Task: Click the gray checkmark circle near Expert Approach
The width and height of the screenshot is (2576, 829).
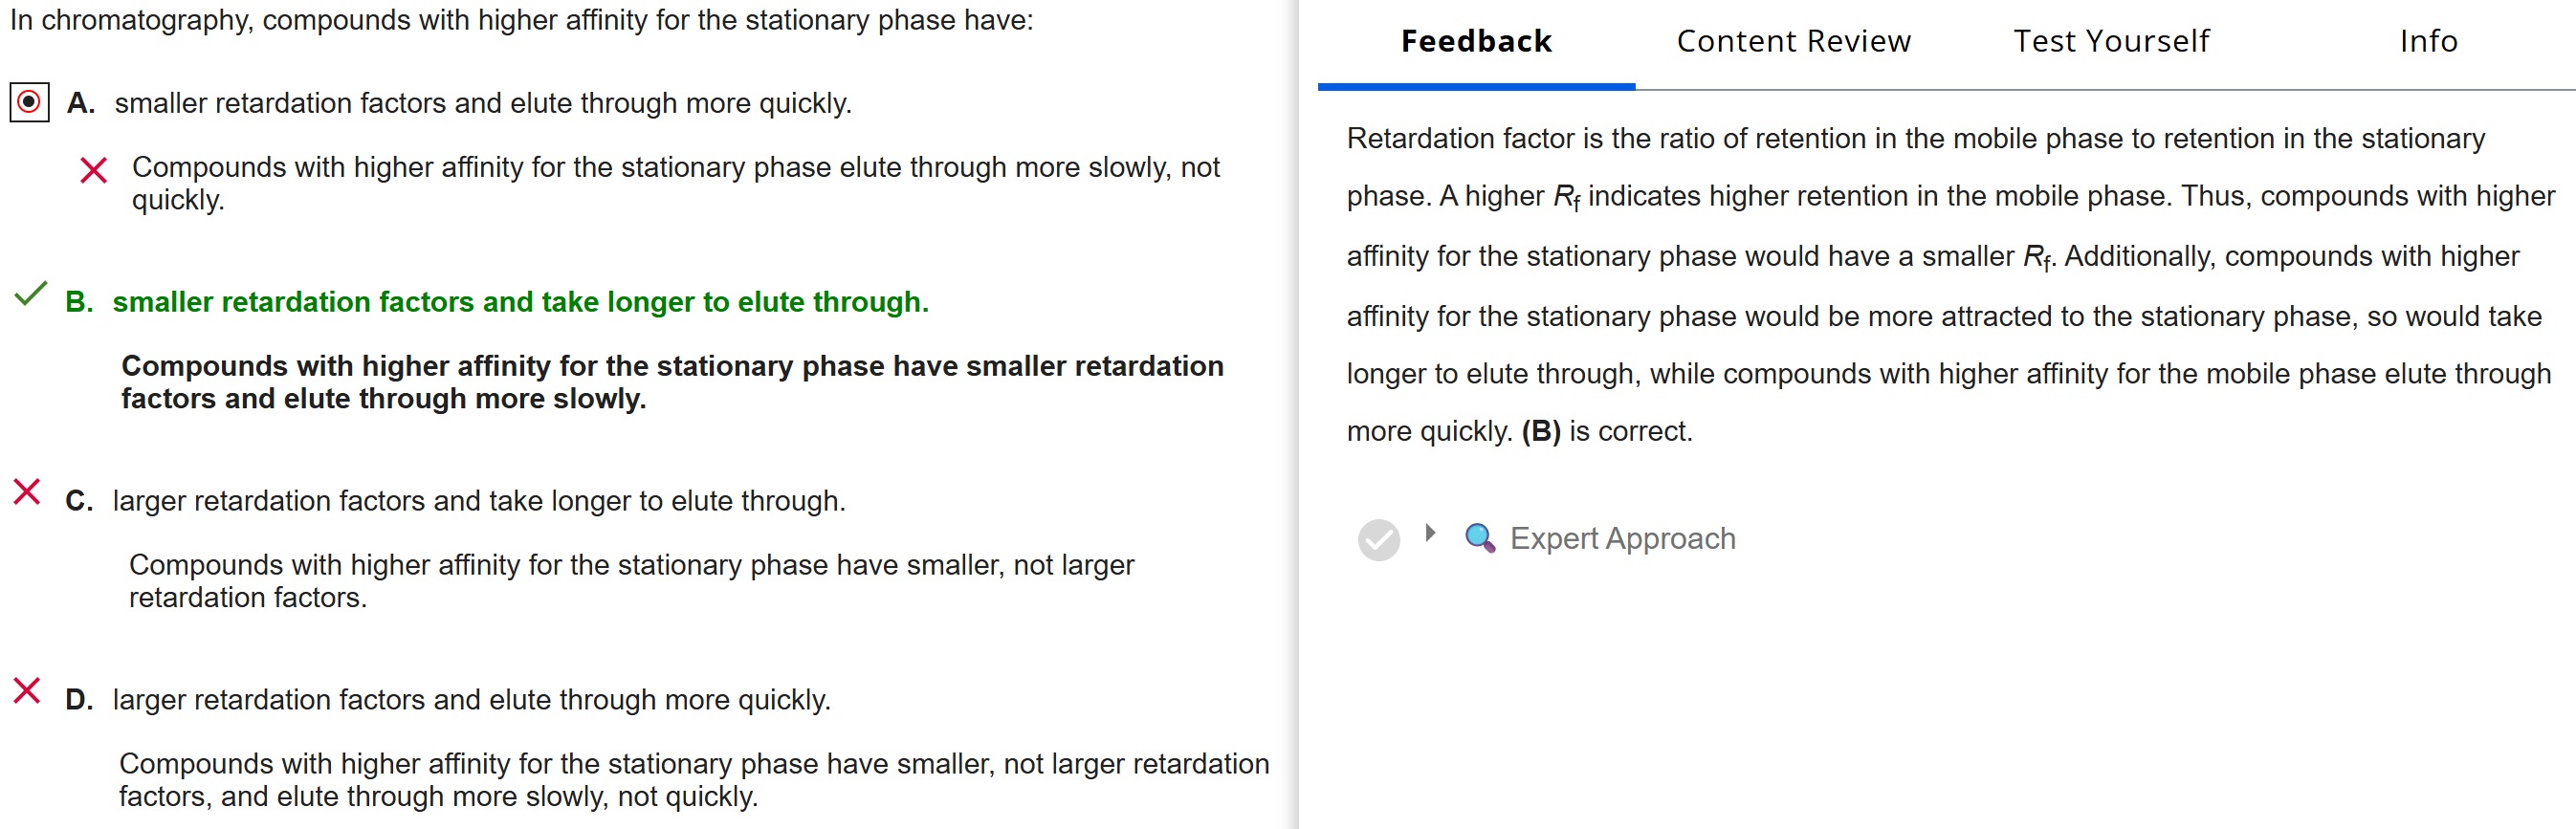Action: coord(1378,539)
